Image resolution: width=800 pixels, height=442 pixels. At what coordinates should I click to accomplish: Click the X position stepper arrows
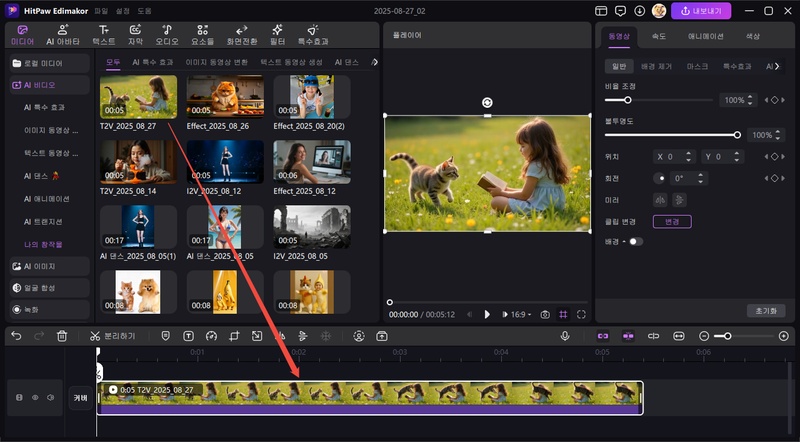point(688,157)
